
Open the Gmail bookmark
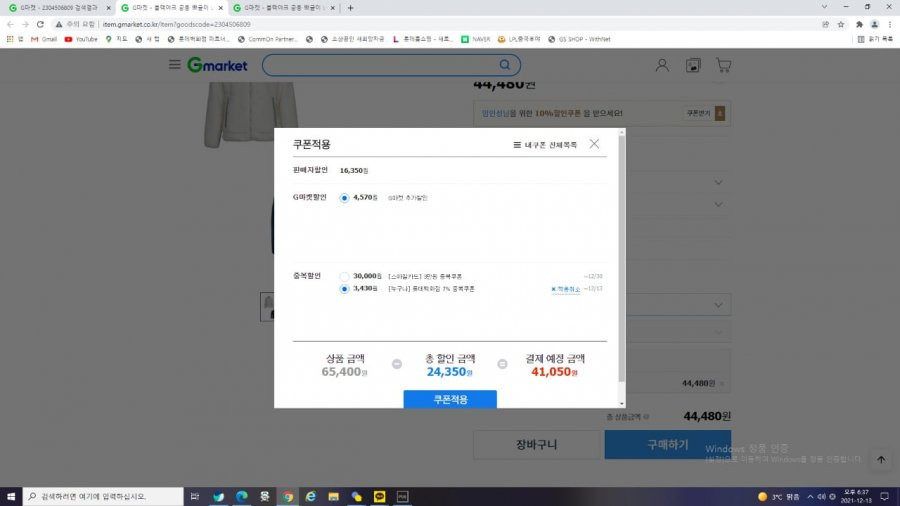(44, 39)
